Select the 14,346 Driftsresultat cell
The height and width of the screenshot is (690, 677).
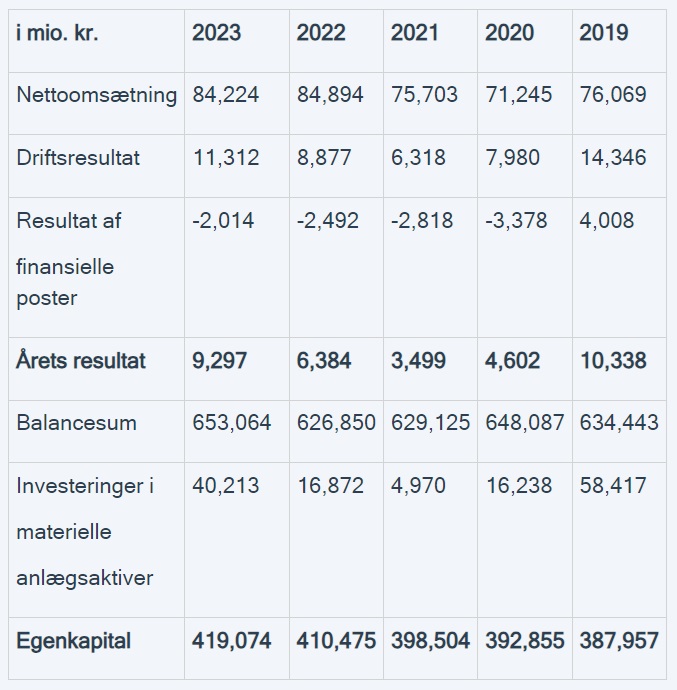pyautogui.click(x=613, y=158)
